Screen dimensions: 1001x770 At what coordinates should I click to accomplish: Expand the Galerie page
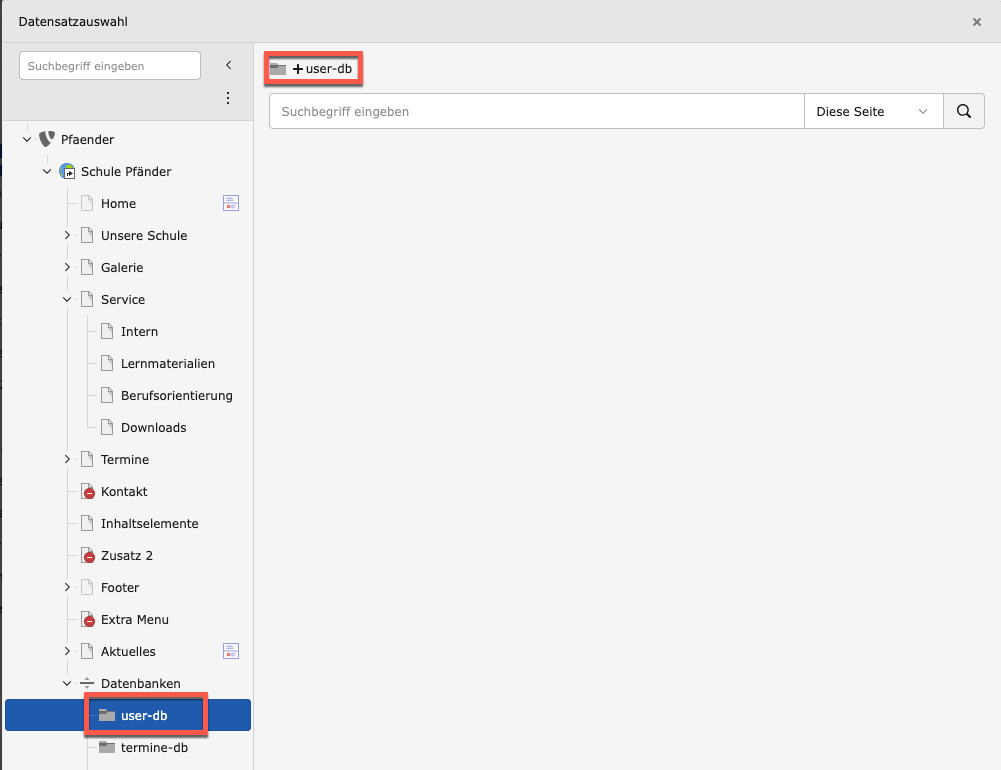coord(67,267)
